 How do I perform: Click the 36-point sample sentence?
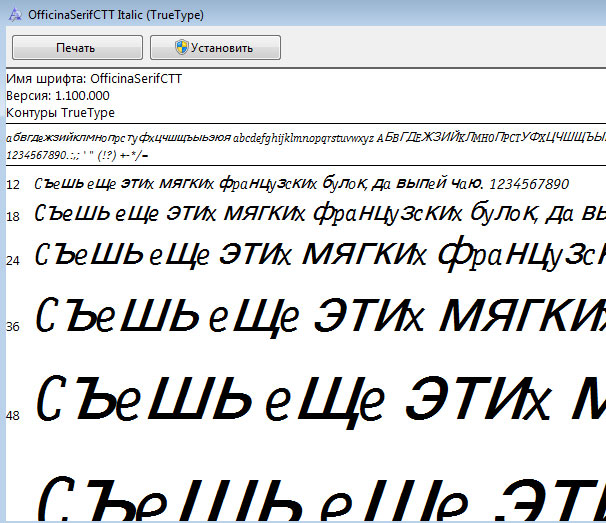(x=320, y=317)
